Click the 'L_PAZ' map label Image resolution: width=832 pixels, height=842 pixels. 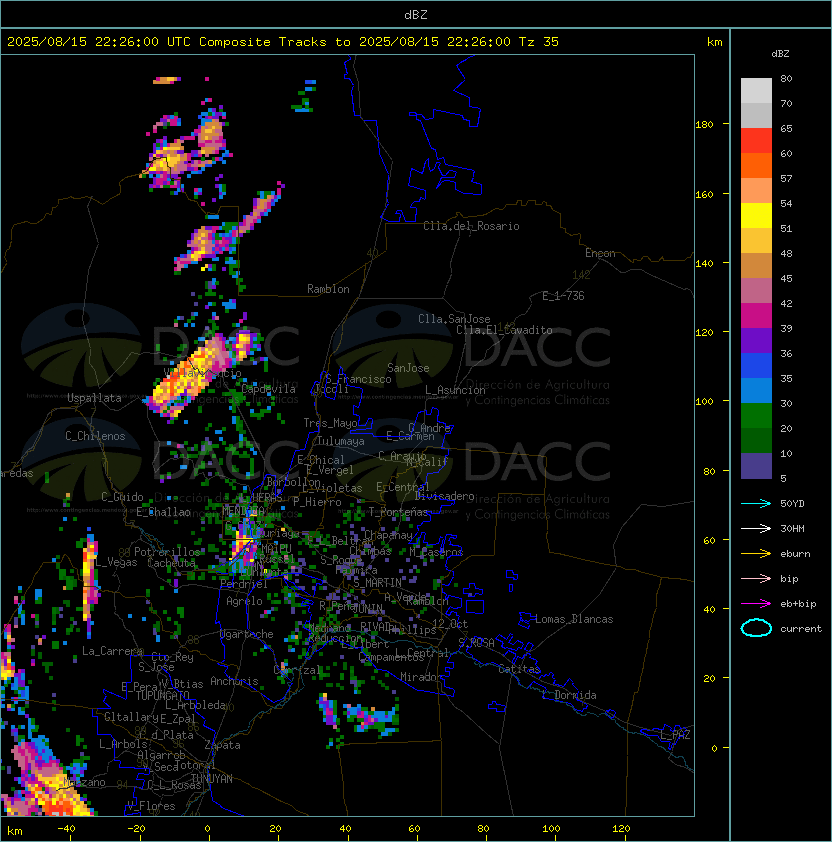click(x=675, y=735)
